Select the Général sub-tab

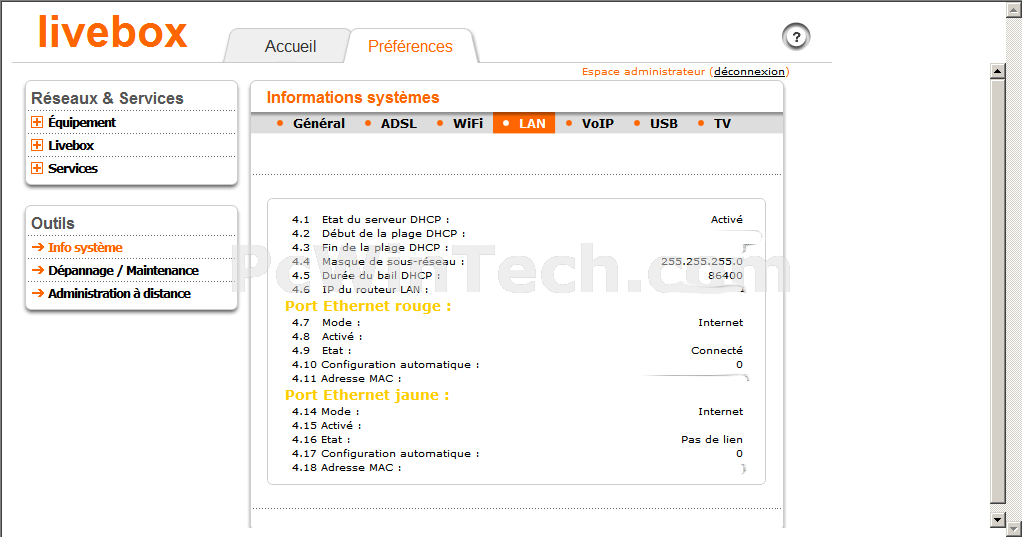319,123
